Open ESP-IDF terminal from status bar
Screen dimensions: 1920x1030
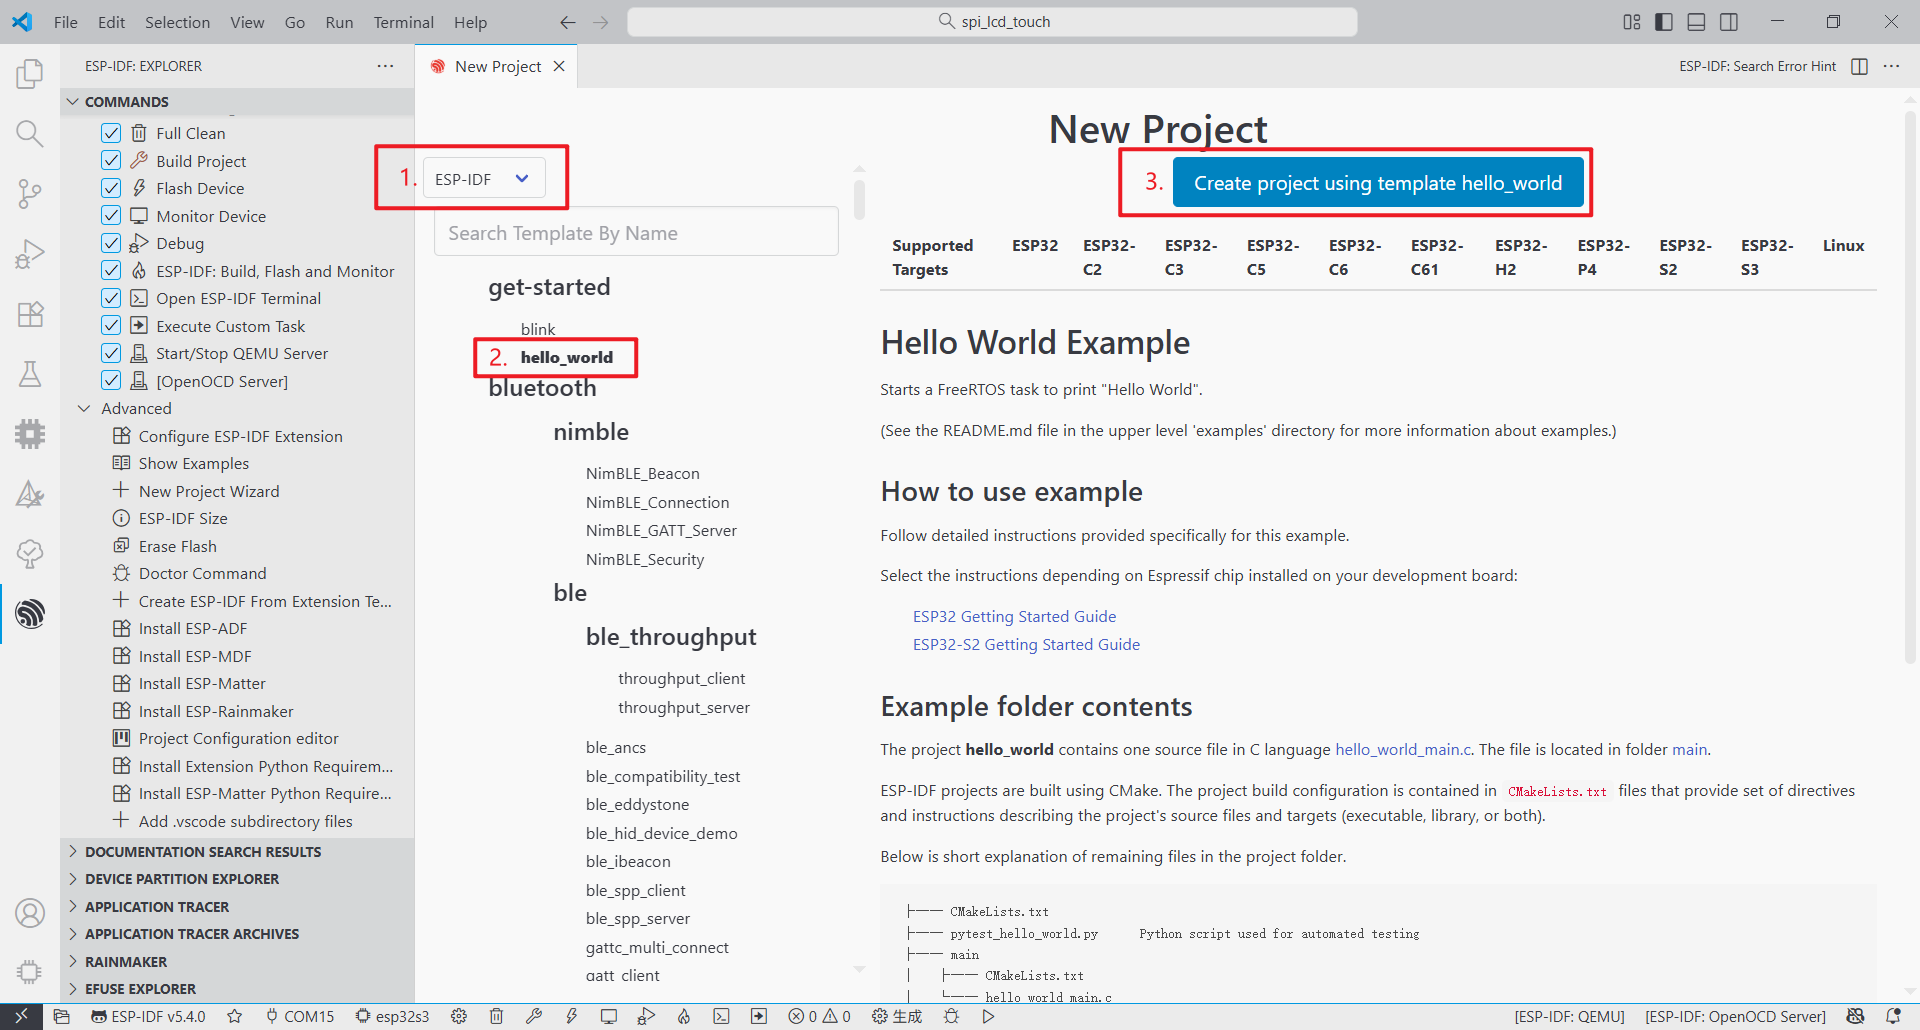pyautogui.click(x=721, y=1016)
